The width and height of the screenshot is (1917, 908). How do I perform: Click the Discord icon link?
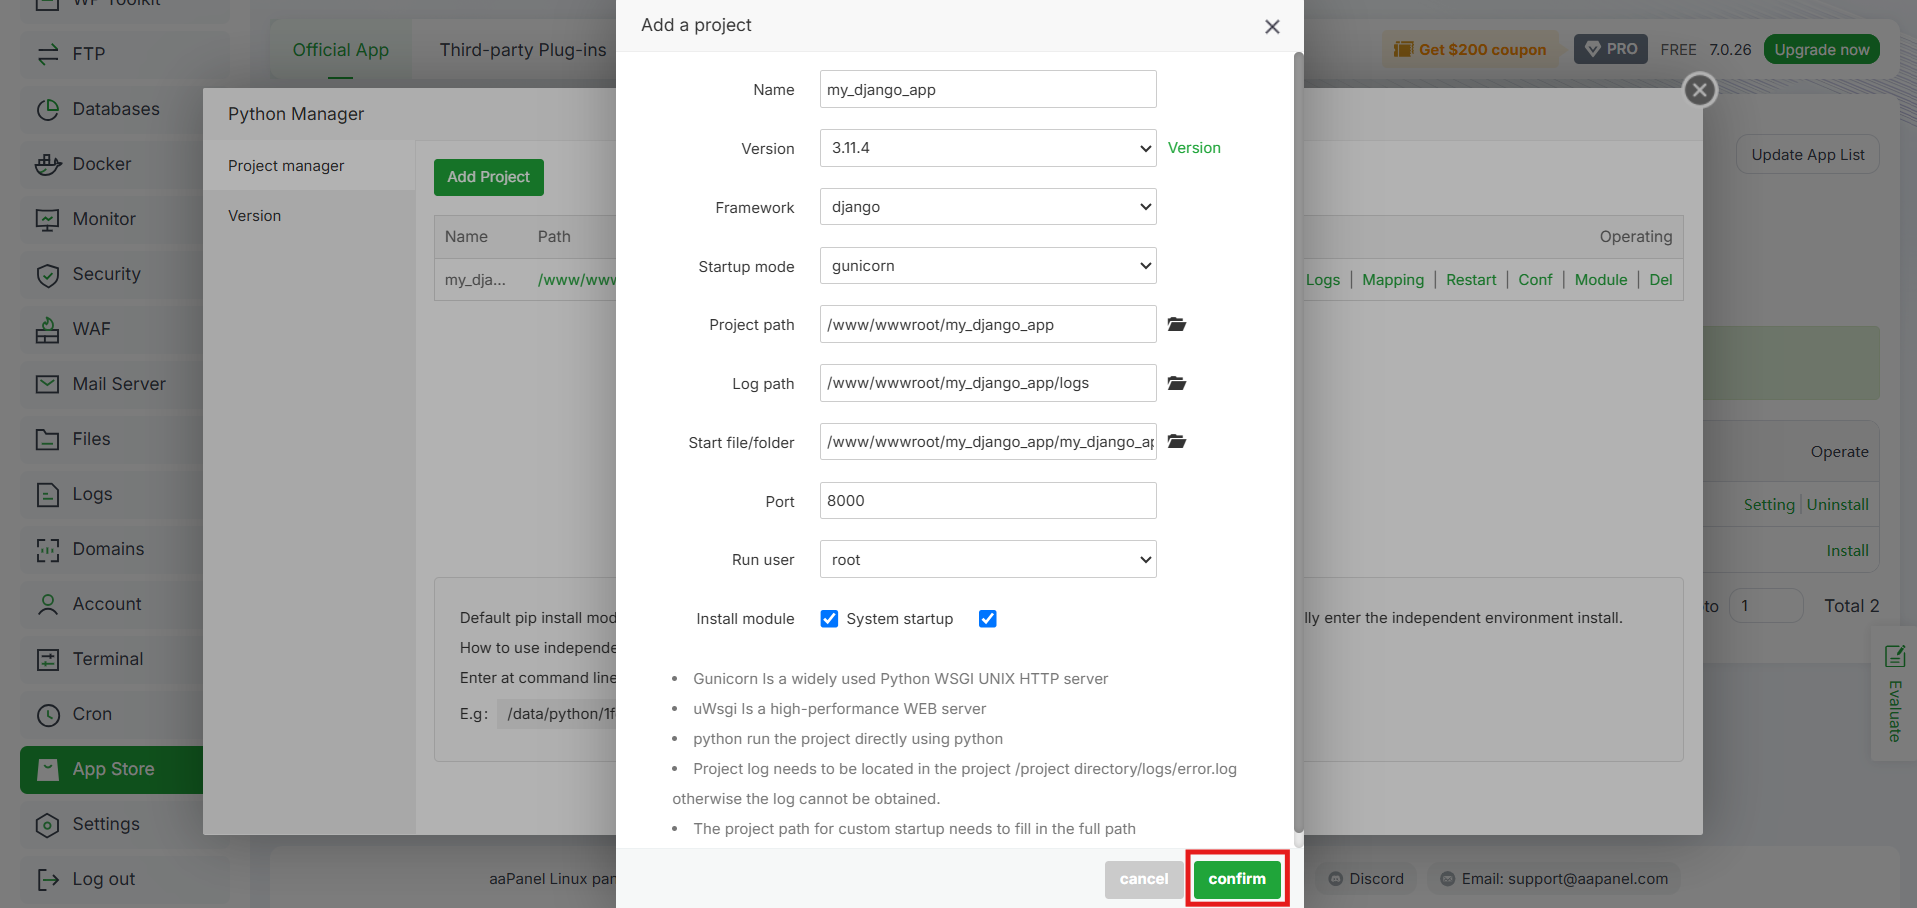pyautogui.click(x=1335, y=879)
